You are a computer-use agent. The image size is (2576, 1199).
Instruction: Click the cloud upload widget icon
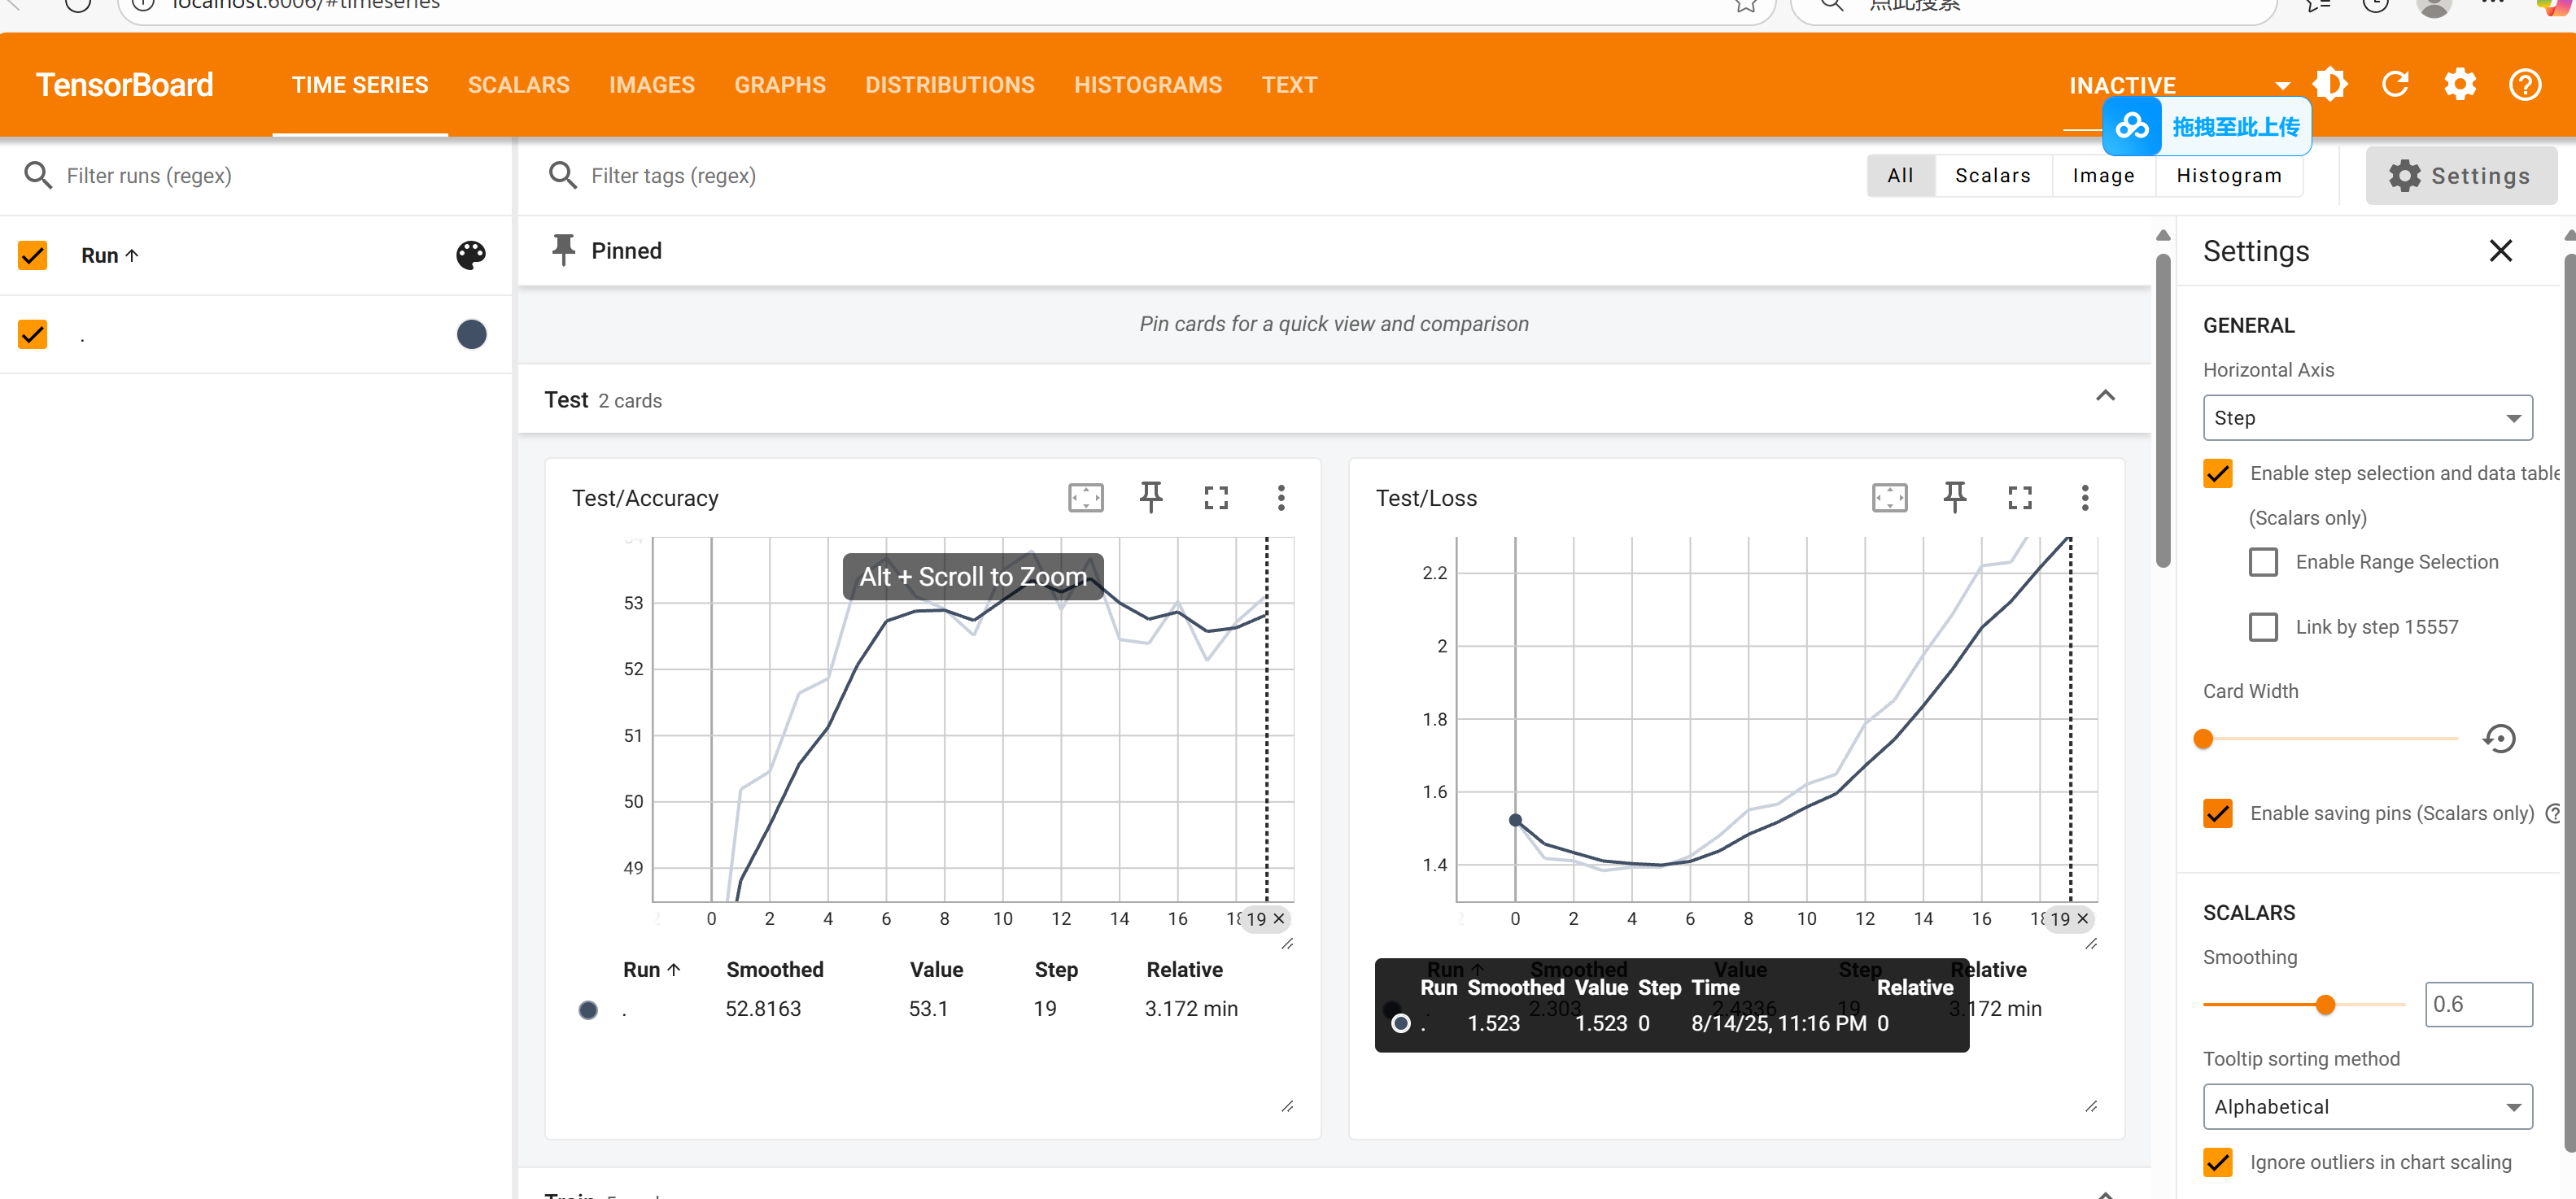point(2132,127)
